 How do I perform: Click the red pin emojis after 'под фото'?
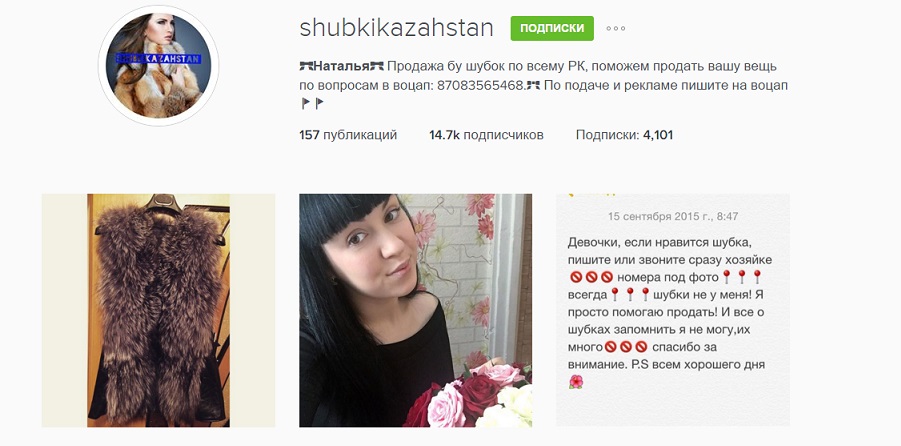click(x=742, y=277)
